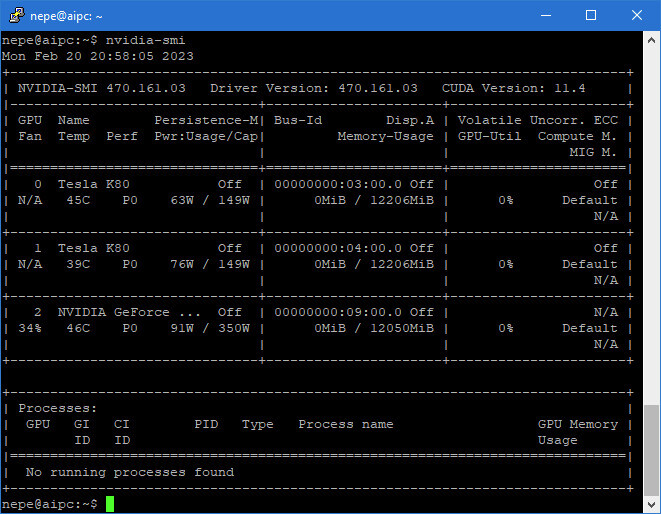Click the Bus-Id column header

click(298, 120)
